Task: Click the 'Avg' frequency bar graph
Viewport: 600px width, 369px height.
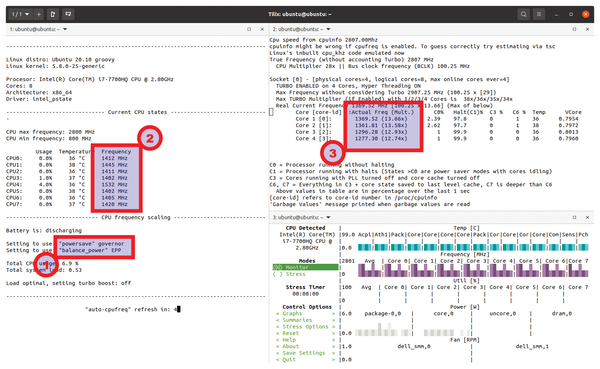Action: pyautogui.click(x=370, y=269)
